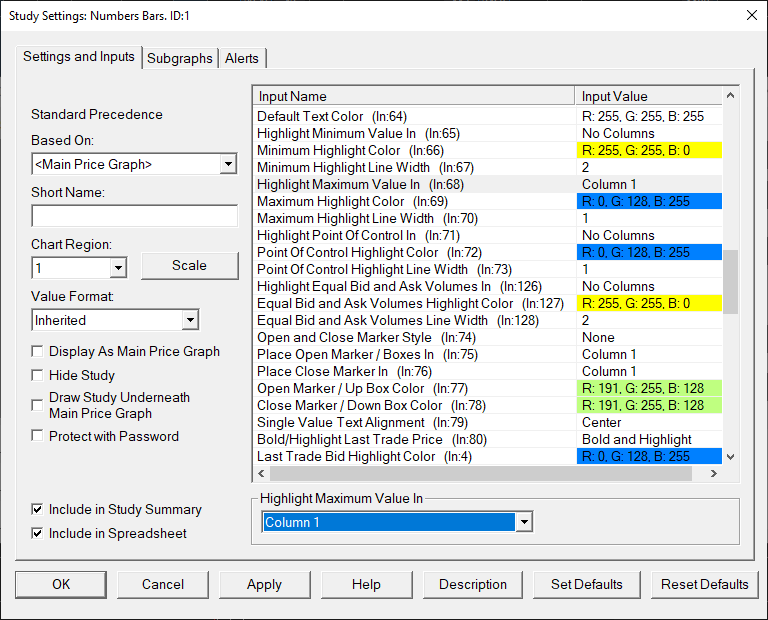Image resolution: width=768 pixels, height=620 pixels.
Task: Click the 'Bold and Highlight' value cell
Action: pyautogui.click(x=649, y=439)
